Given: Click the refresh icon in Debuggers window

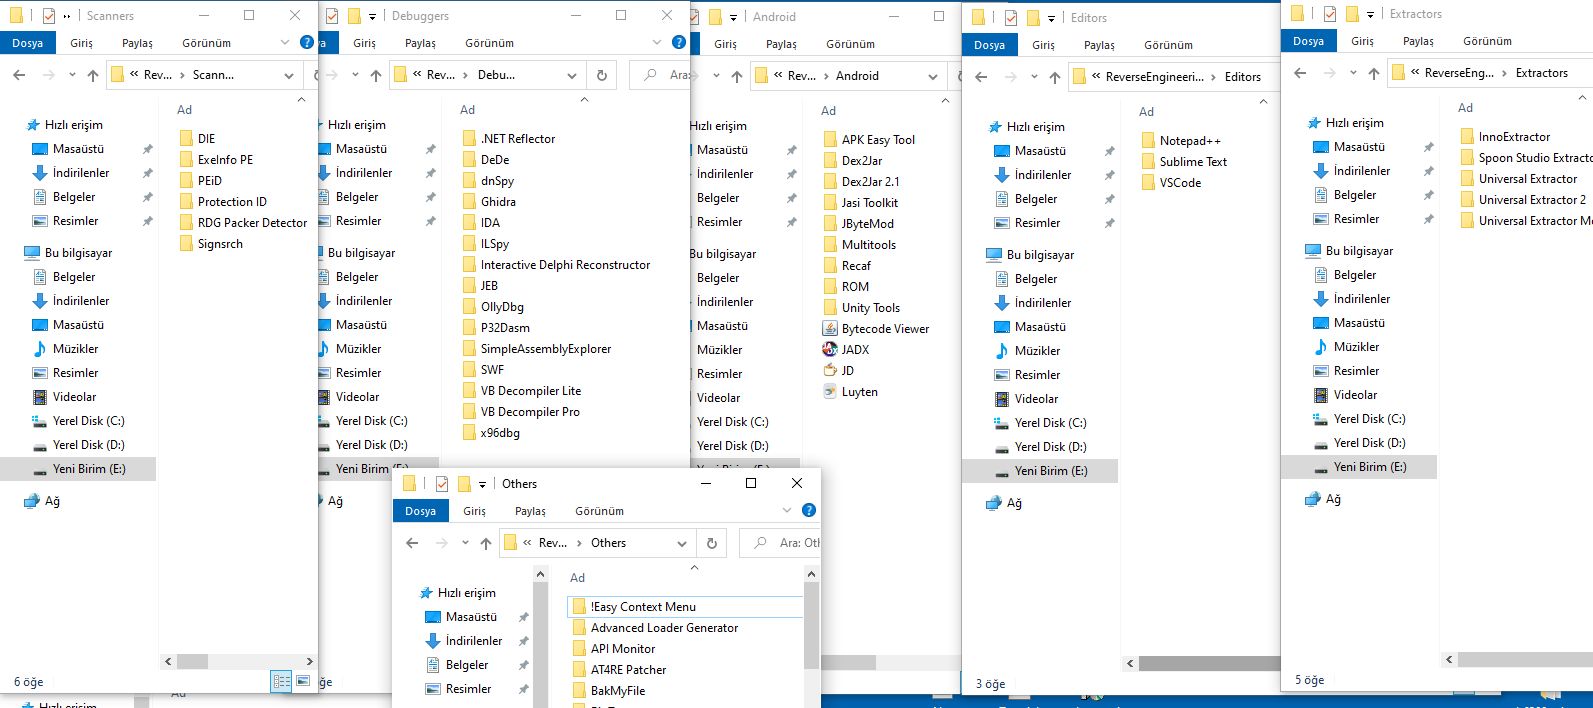Looking at the screenshot, I should [x=602, y=75].
